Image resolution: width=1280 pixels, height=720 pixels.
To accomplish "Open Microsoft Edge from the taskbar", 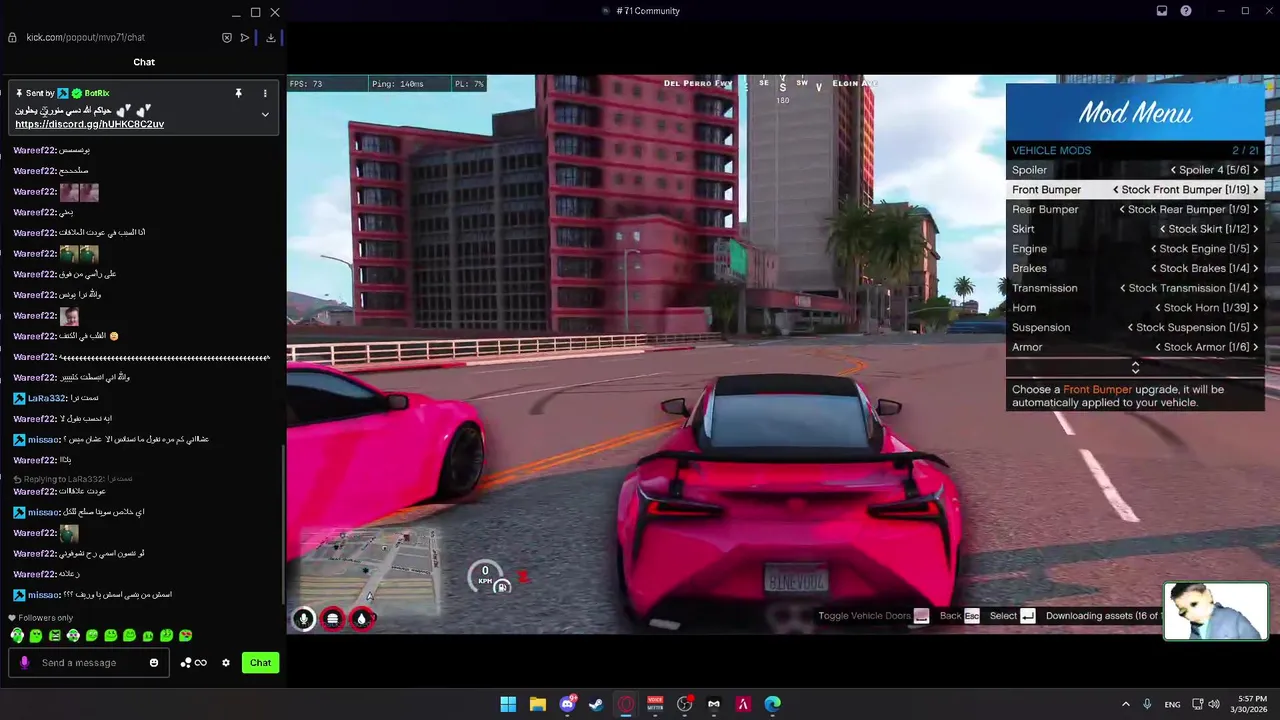I will [x=773, y=704].
